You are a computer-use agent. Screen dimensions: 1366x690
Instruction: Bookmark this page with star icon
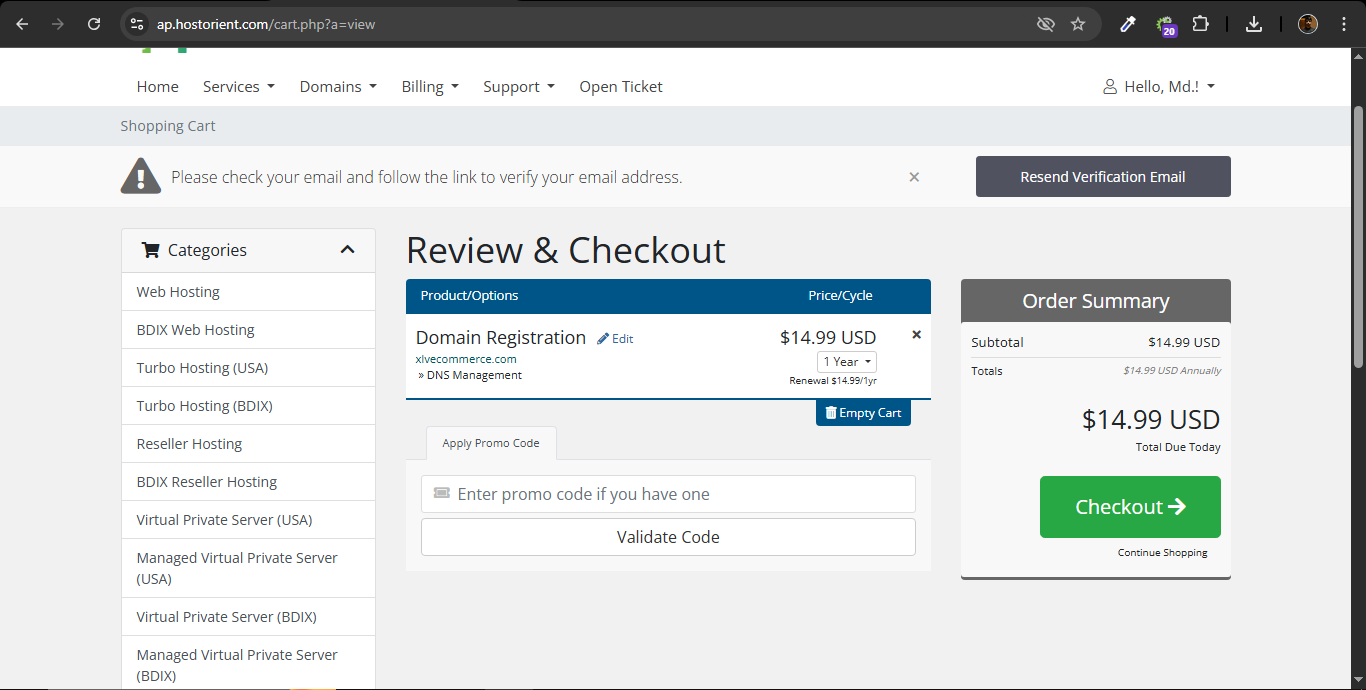[1078, 24]
